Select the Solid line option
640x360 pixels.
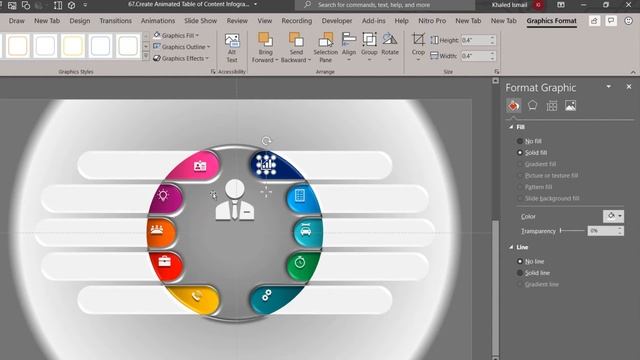533,273
